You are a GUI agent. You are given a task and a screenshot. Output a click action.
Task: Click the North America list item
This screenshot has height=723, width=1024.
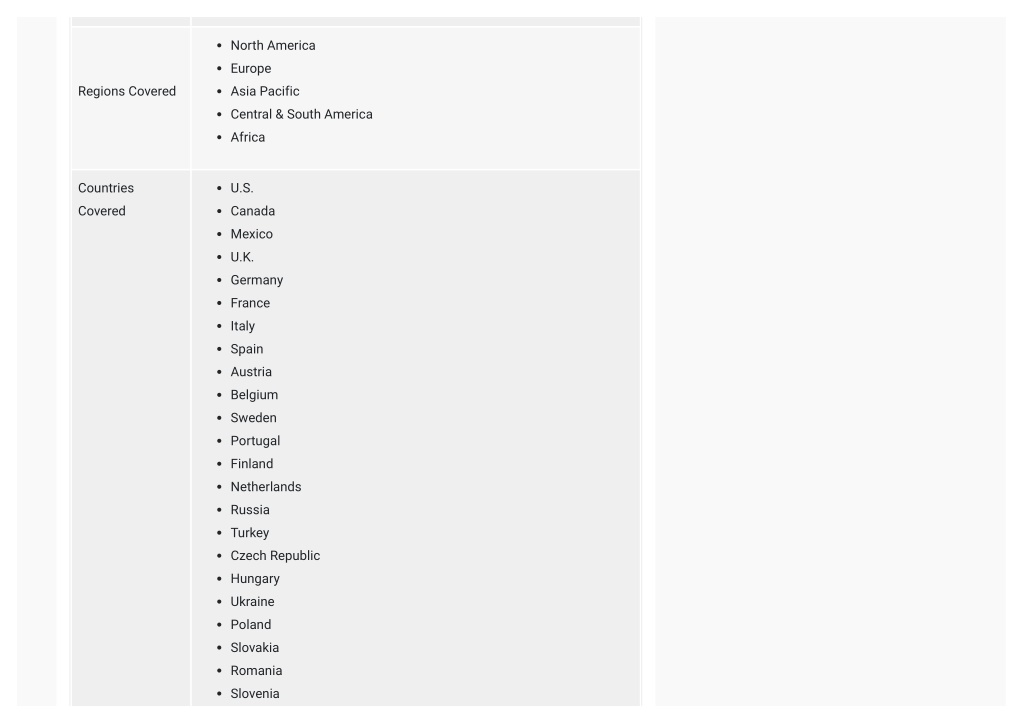point(272,46)
